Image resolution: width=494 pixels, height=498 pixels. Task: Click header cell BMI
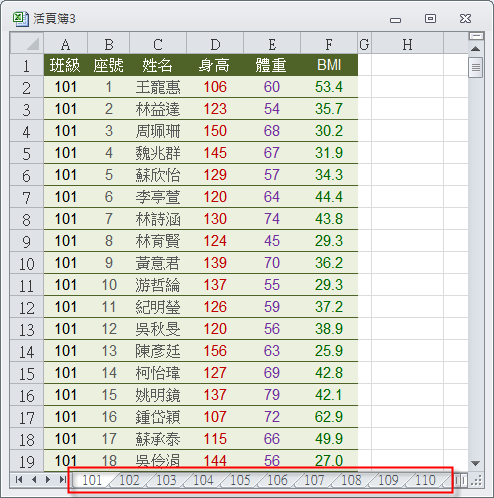(x=329, y=65)
